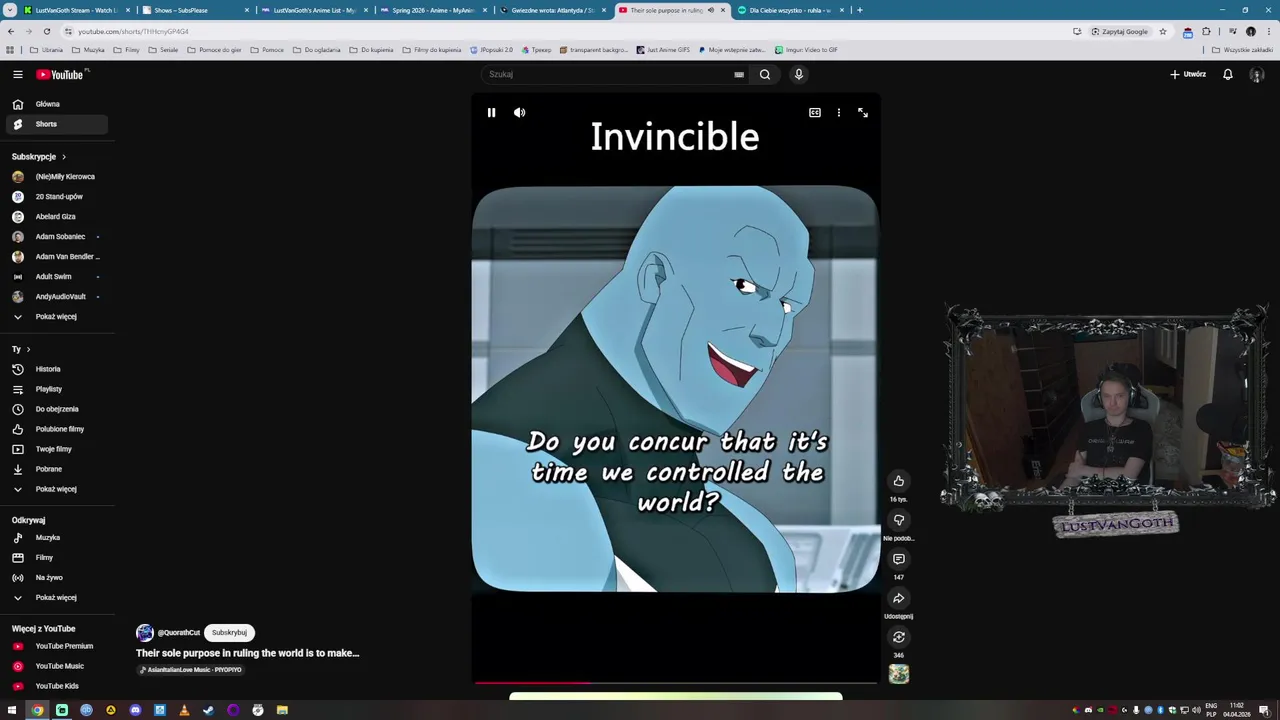Open Główna in the sidebar
Screen dimensions: 1280x720
pos(57,104)
